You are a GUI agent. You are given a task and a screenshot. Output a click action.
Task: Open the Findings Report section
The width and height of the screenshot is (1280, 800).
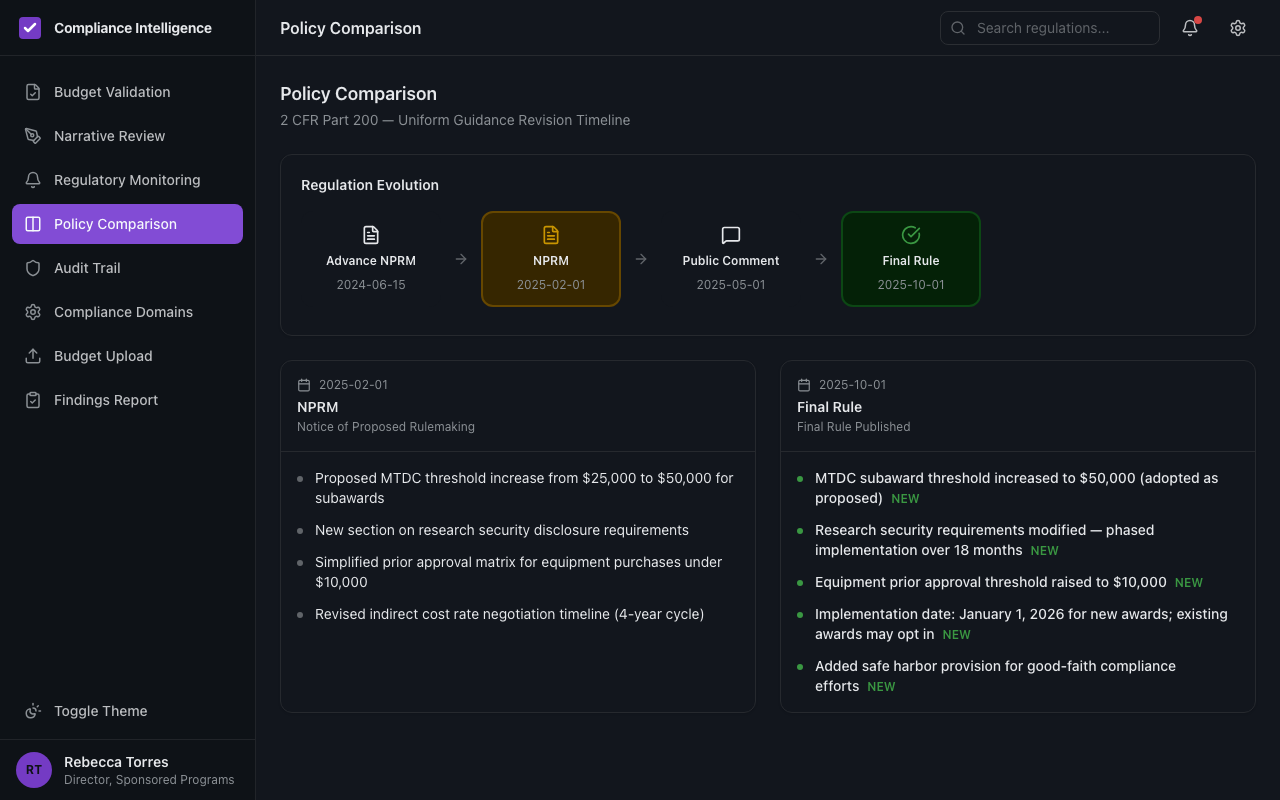[x=106, y=399]
